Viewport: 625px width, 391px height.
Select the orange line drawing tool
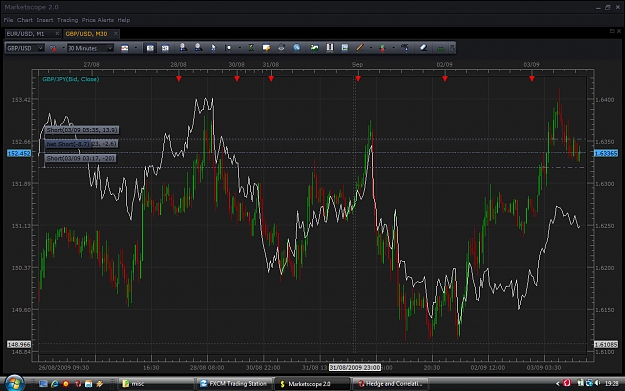360,47
